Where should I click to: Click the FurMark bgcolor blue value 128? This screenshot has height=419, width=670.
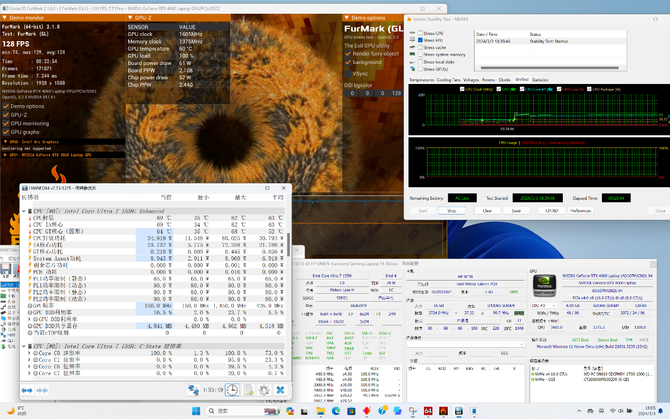[396, 93]
